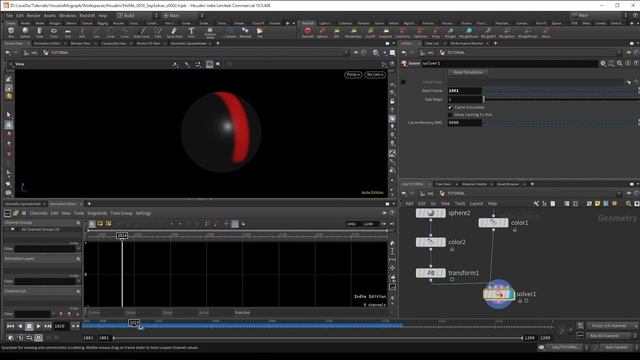The width and height of the screenshot is (640, 360).
Task: Open the Main radial menu dropdown
Action: click(x=183, y=16)
